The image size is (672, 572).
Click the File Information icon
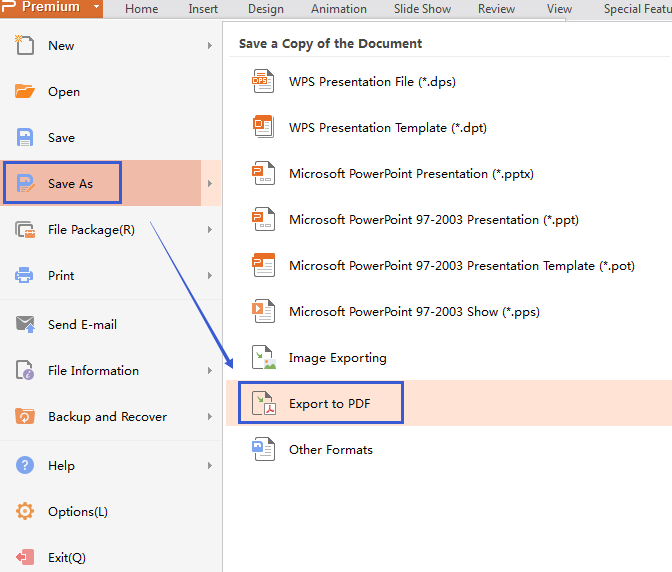point(24,370)
